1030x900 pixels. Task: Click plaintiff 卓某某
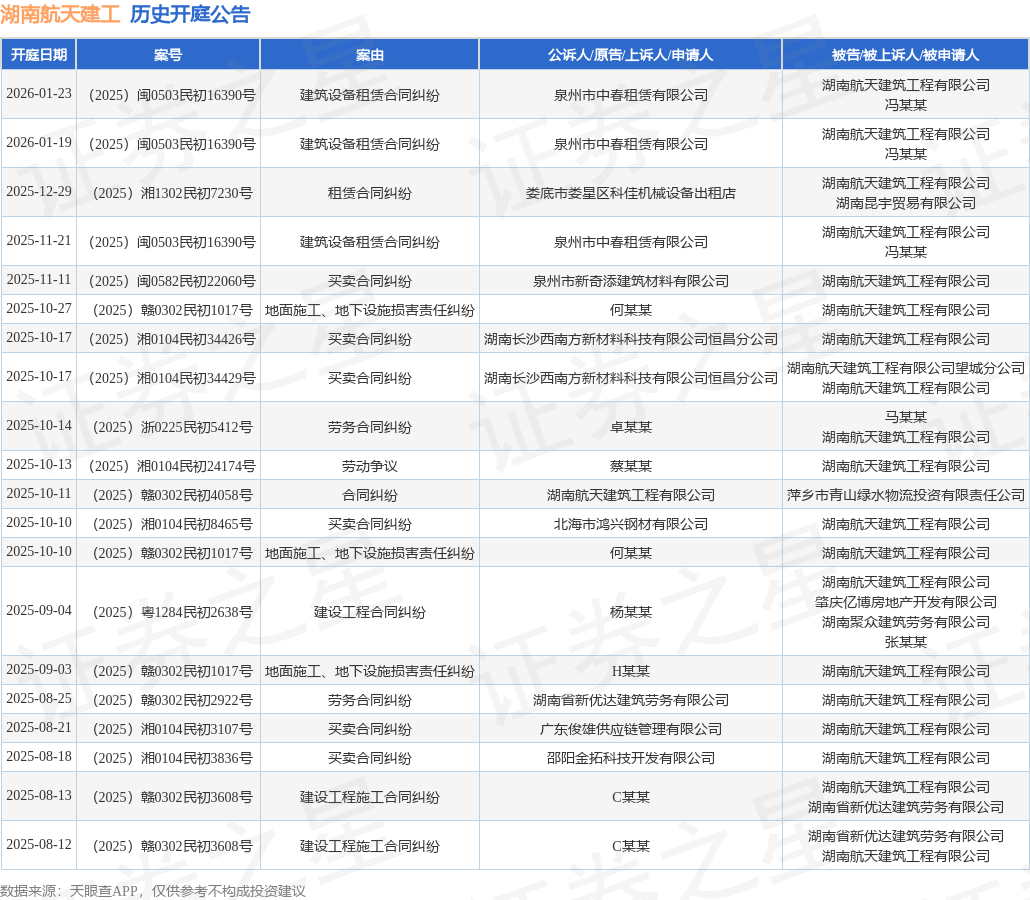(x=631, y=427)
